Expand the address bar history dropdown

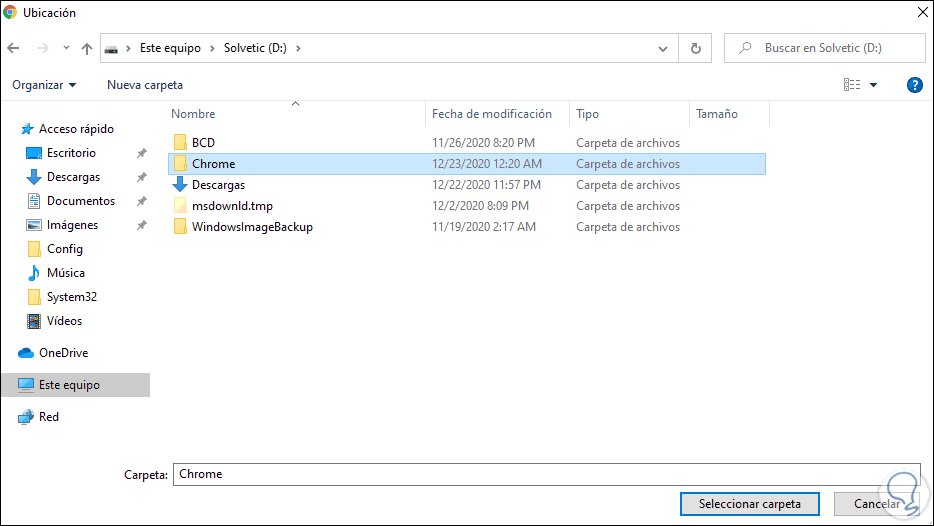(x=663, y=47)
